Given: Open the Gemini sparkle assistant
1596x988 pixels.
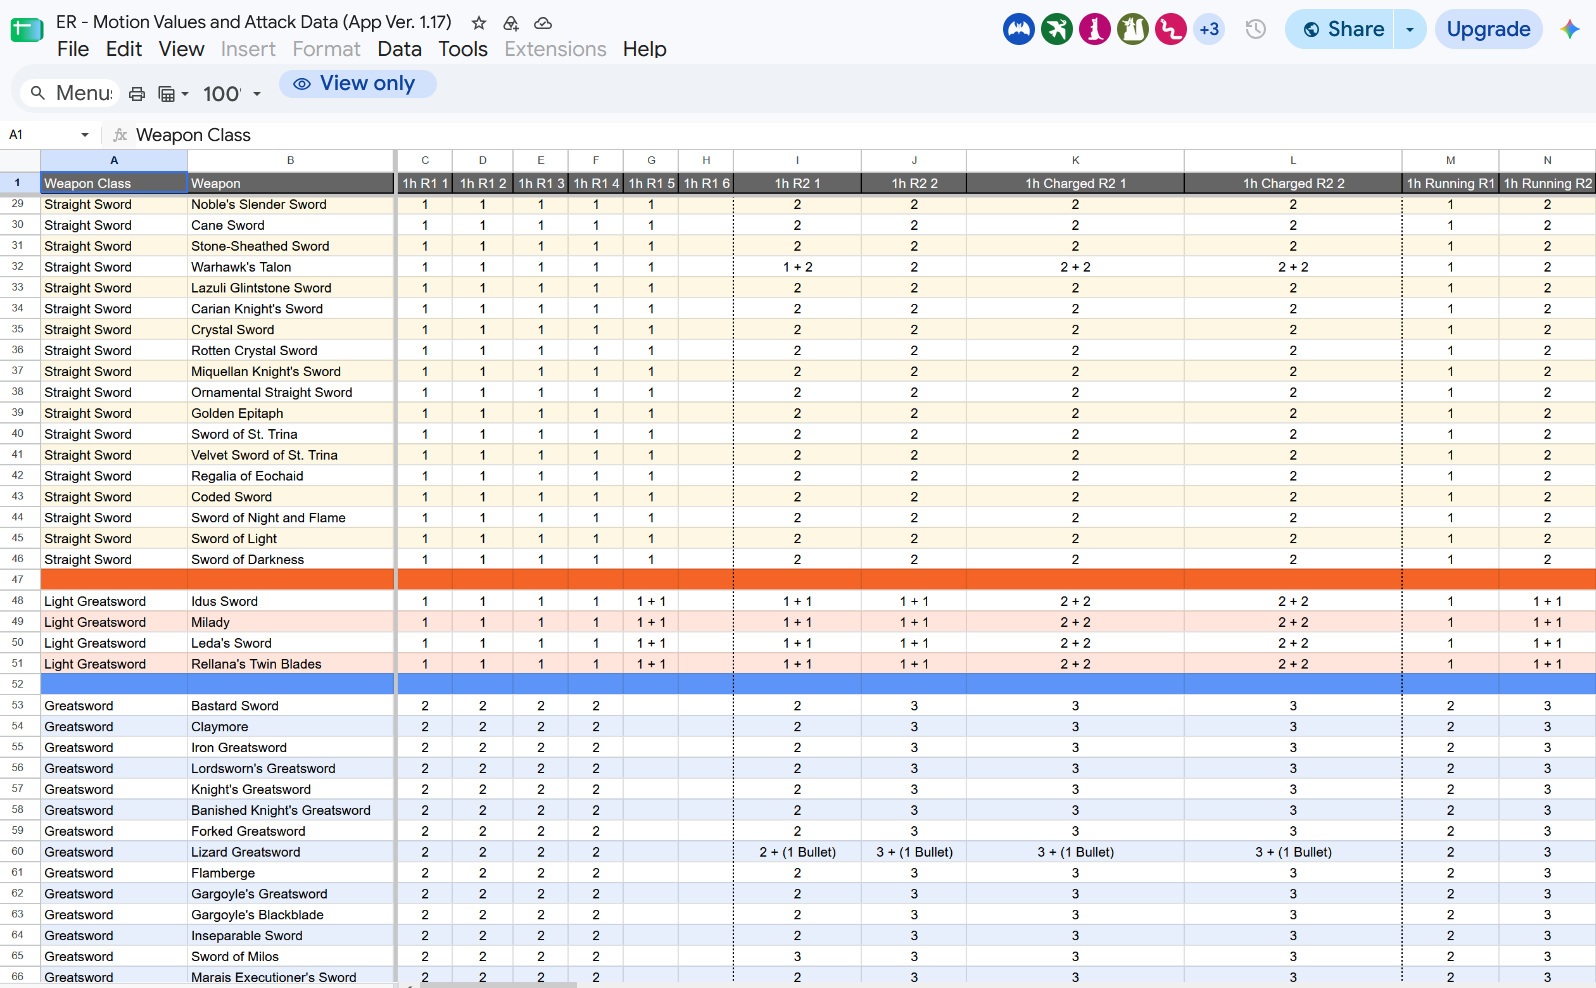Looking at the screenshot, I should click(1570, 29).
